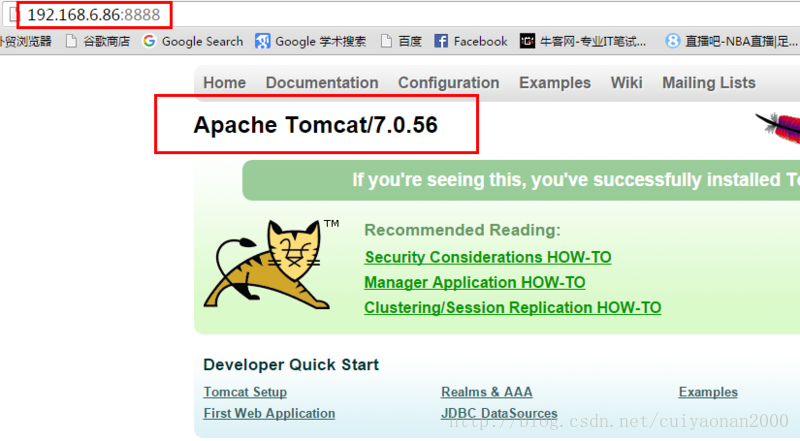Open the First Web Application link
This screenshot has height=441, width=800.
click(269, 413)
